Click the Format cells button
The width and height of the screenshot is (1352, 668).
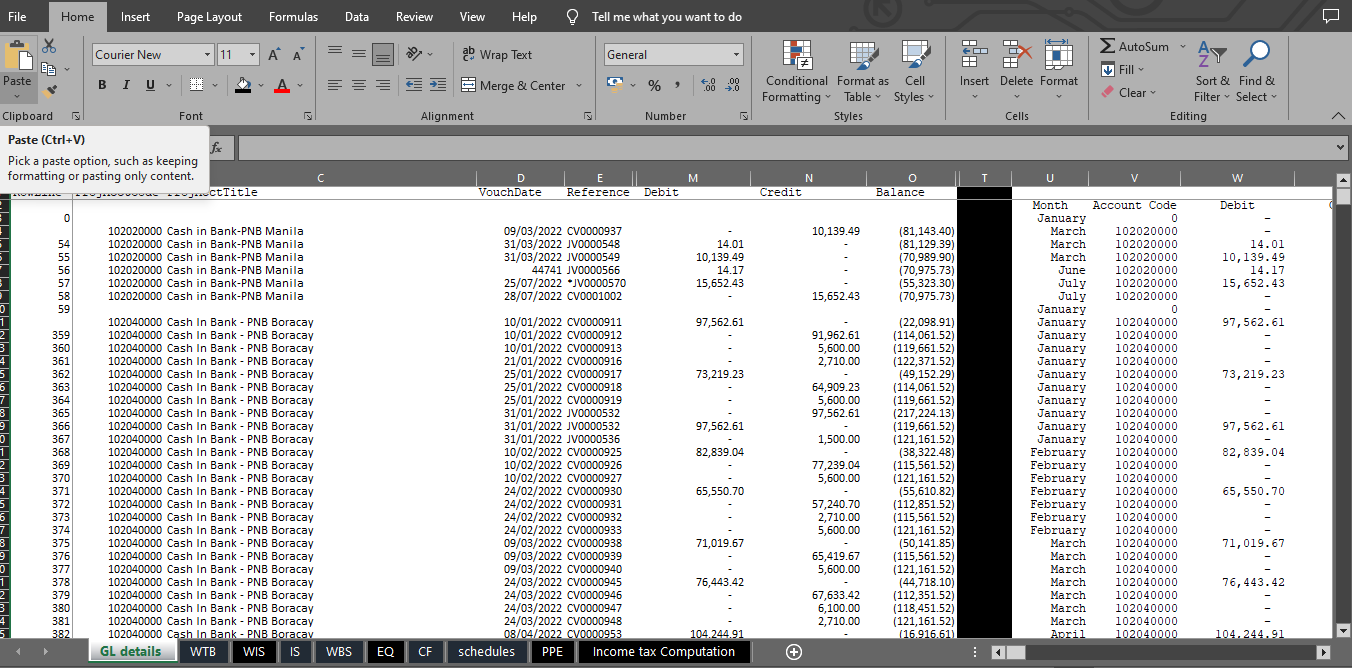(x=1059, y=71)
